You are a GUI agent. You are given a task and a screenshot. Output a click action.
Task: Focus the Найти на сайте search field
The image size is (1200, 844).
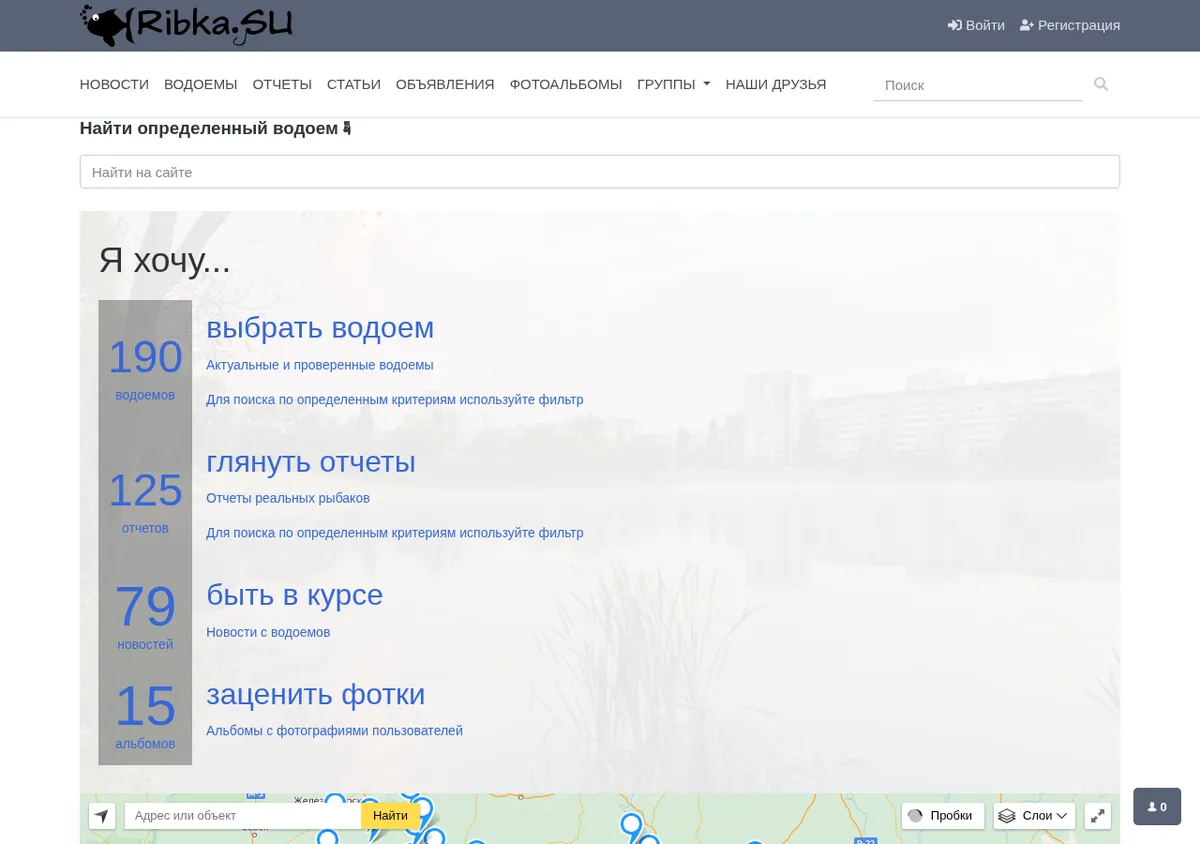[600, 172]
